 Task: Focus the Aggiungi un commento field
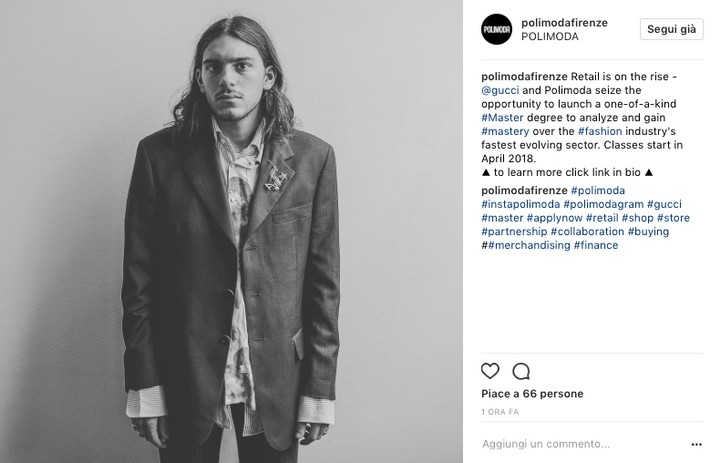pyautogui.click(x=546, y=444)
